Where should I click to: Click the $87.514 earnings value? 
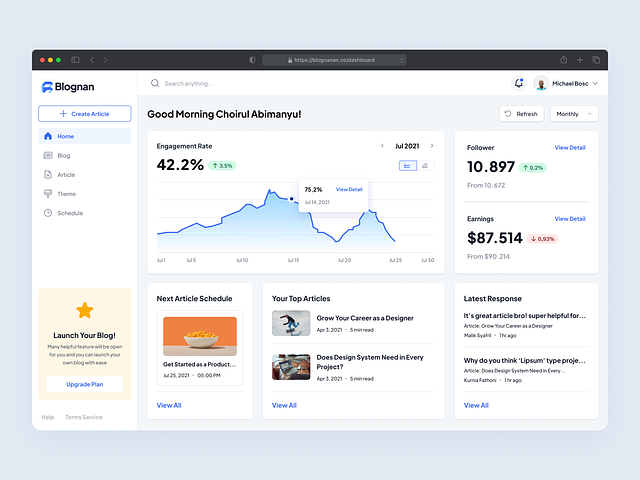pyautogui.click(x=495, y=238)
